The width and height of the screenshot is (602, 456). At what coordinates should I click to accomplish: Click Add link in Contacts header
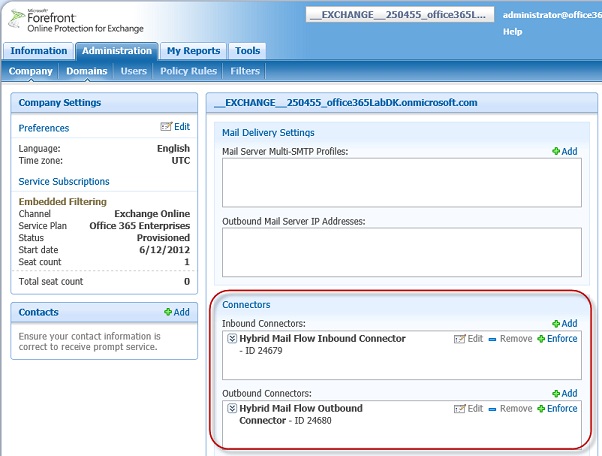click(x=182, y=312)
